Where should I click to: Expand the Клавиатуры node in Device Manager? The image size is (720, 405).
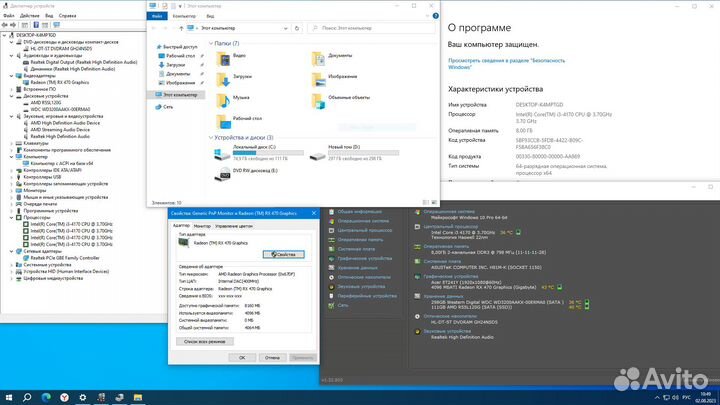[x=11, y=143]
